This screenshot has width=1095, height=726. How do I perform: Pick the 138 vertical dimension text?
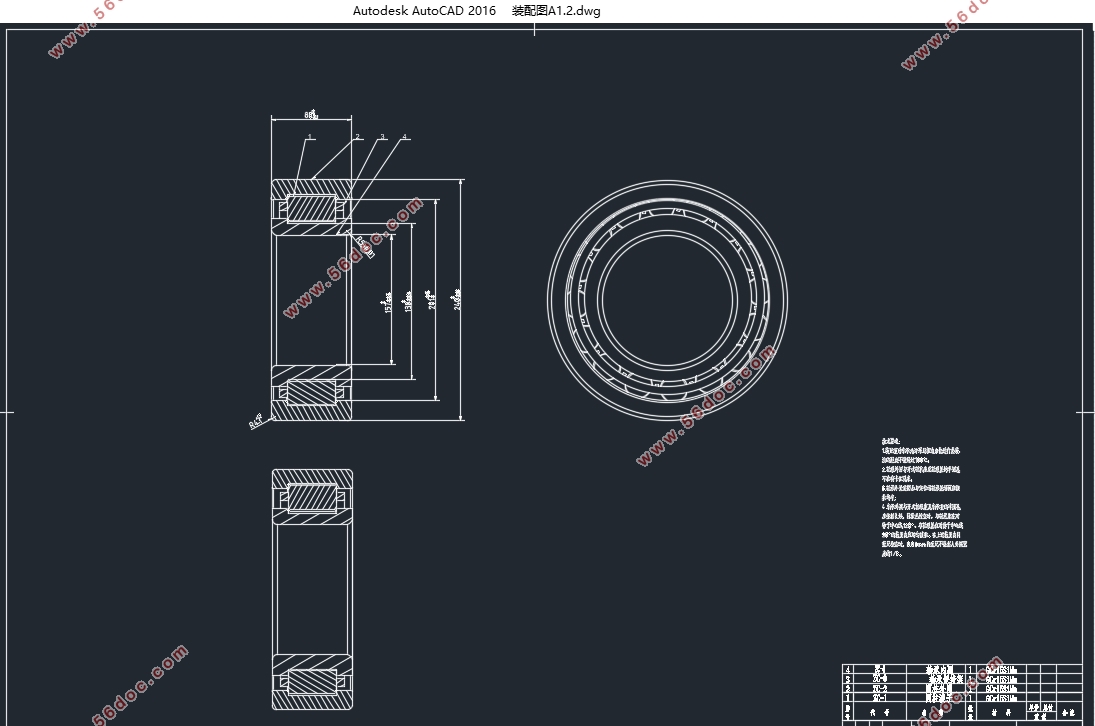pos(408,301)
